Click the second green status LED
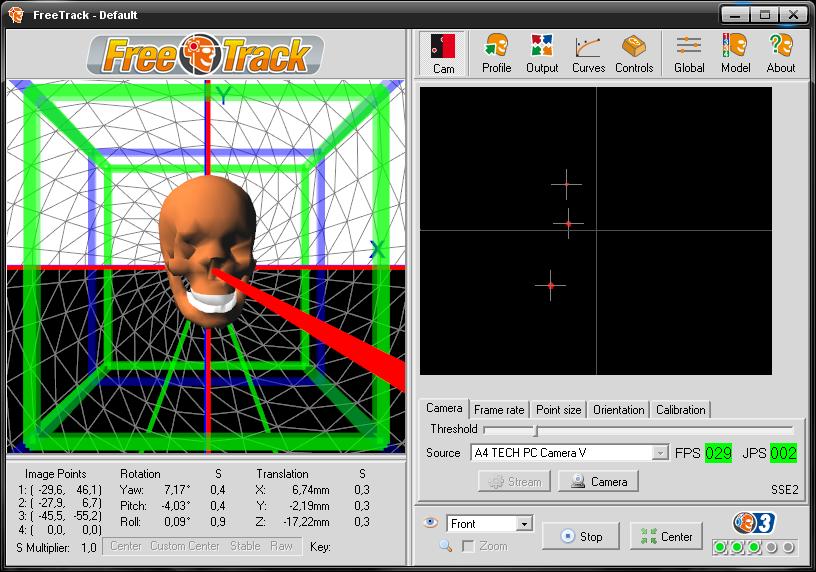 [737, 547]
